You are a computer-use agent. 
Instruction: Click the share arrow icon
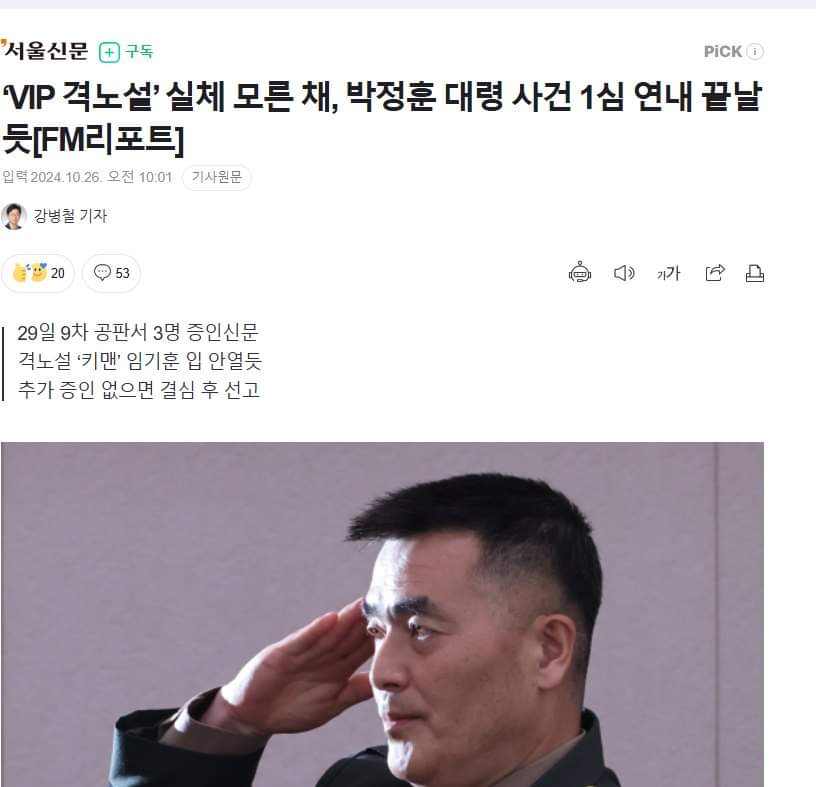[x=715, y=273]
